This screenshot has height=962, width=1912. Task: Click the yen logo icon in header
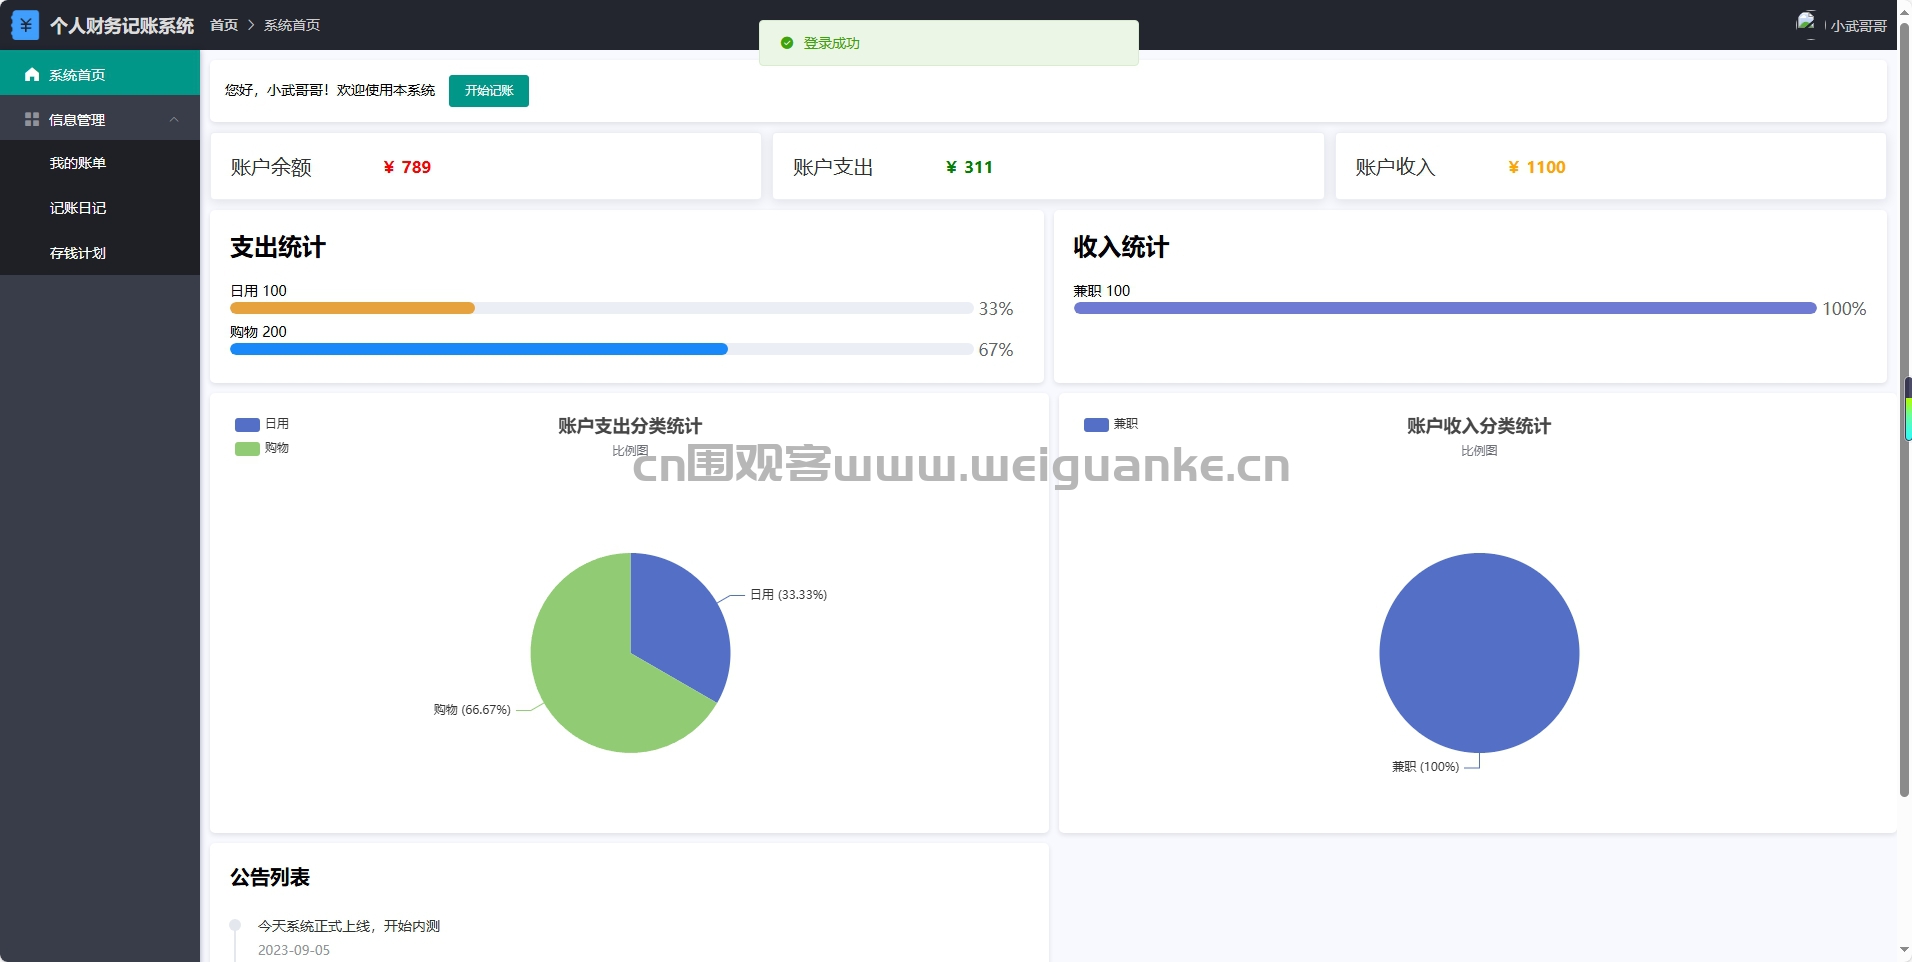(25, 25)
